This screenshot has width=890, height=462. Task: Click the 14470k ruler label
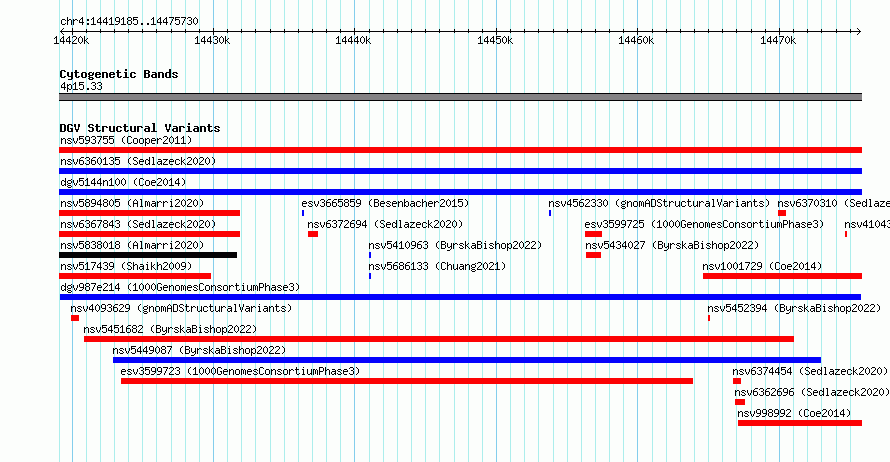(778, 40)
